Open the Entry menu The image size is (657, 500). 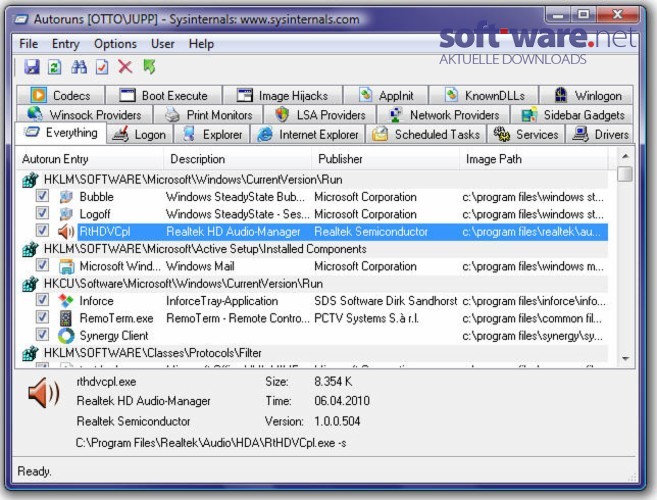coord(65,44)
